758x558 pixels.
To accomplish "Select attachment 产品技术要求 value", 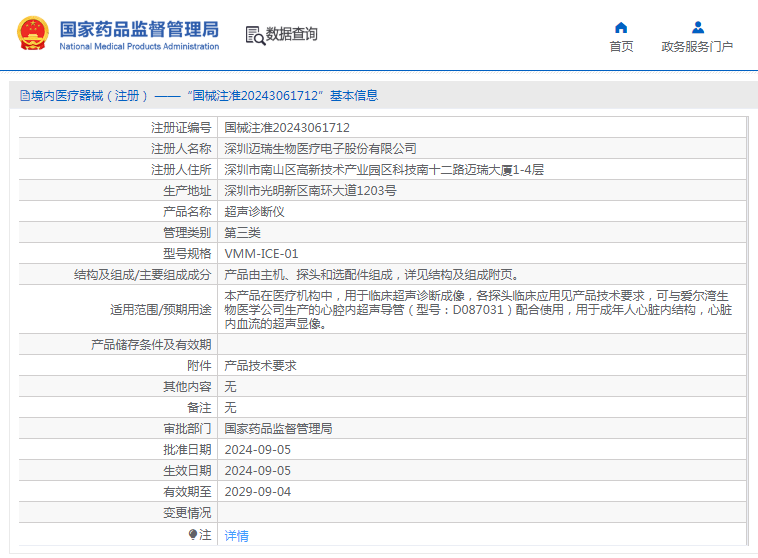I will pos(260,366).
